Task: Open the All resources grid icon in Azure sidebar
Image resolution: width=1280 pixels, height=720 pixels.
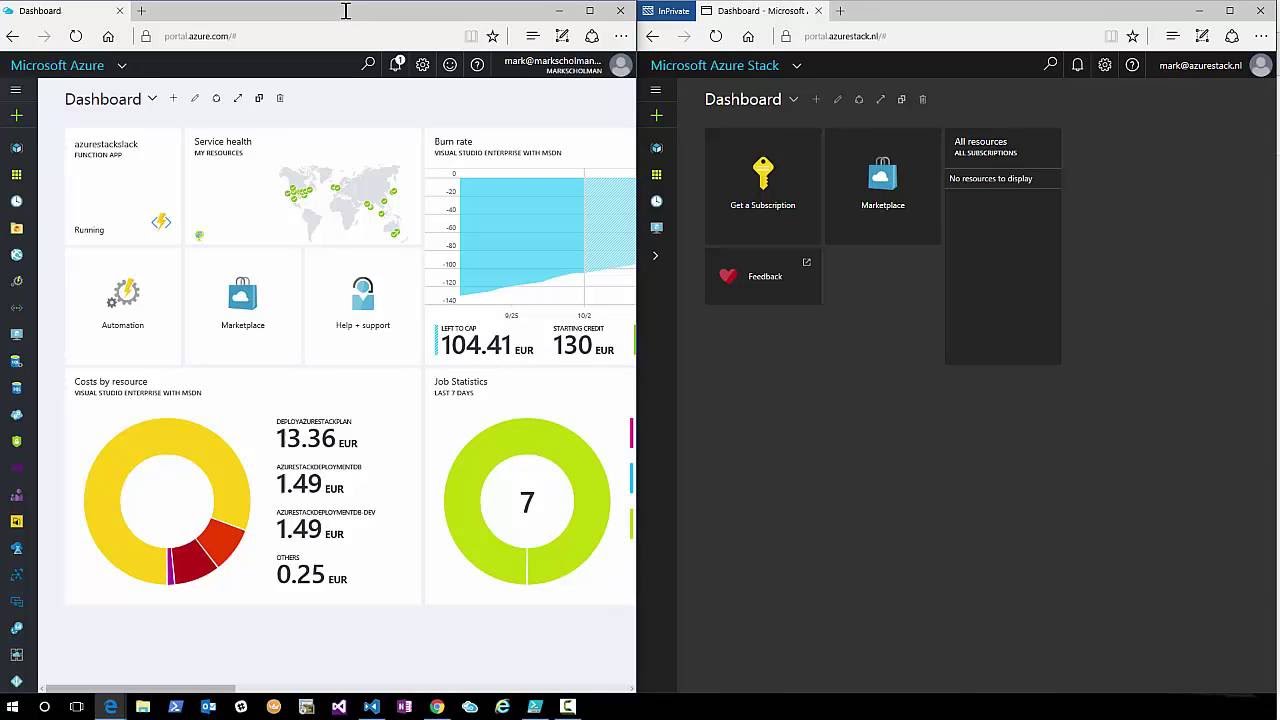Action: pos(16,175)
